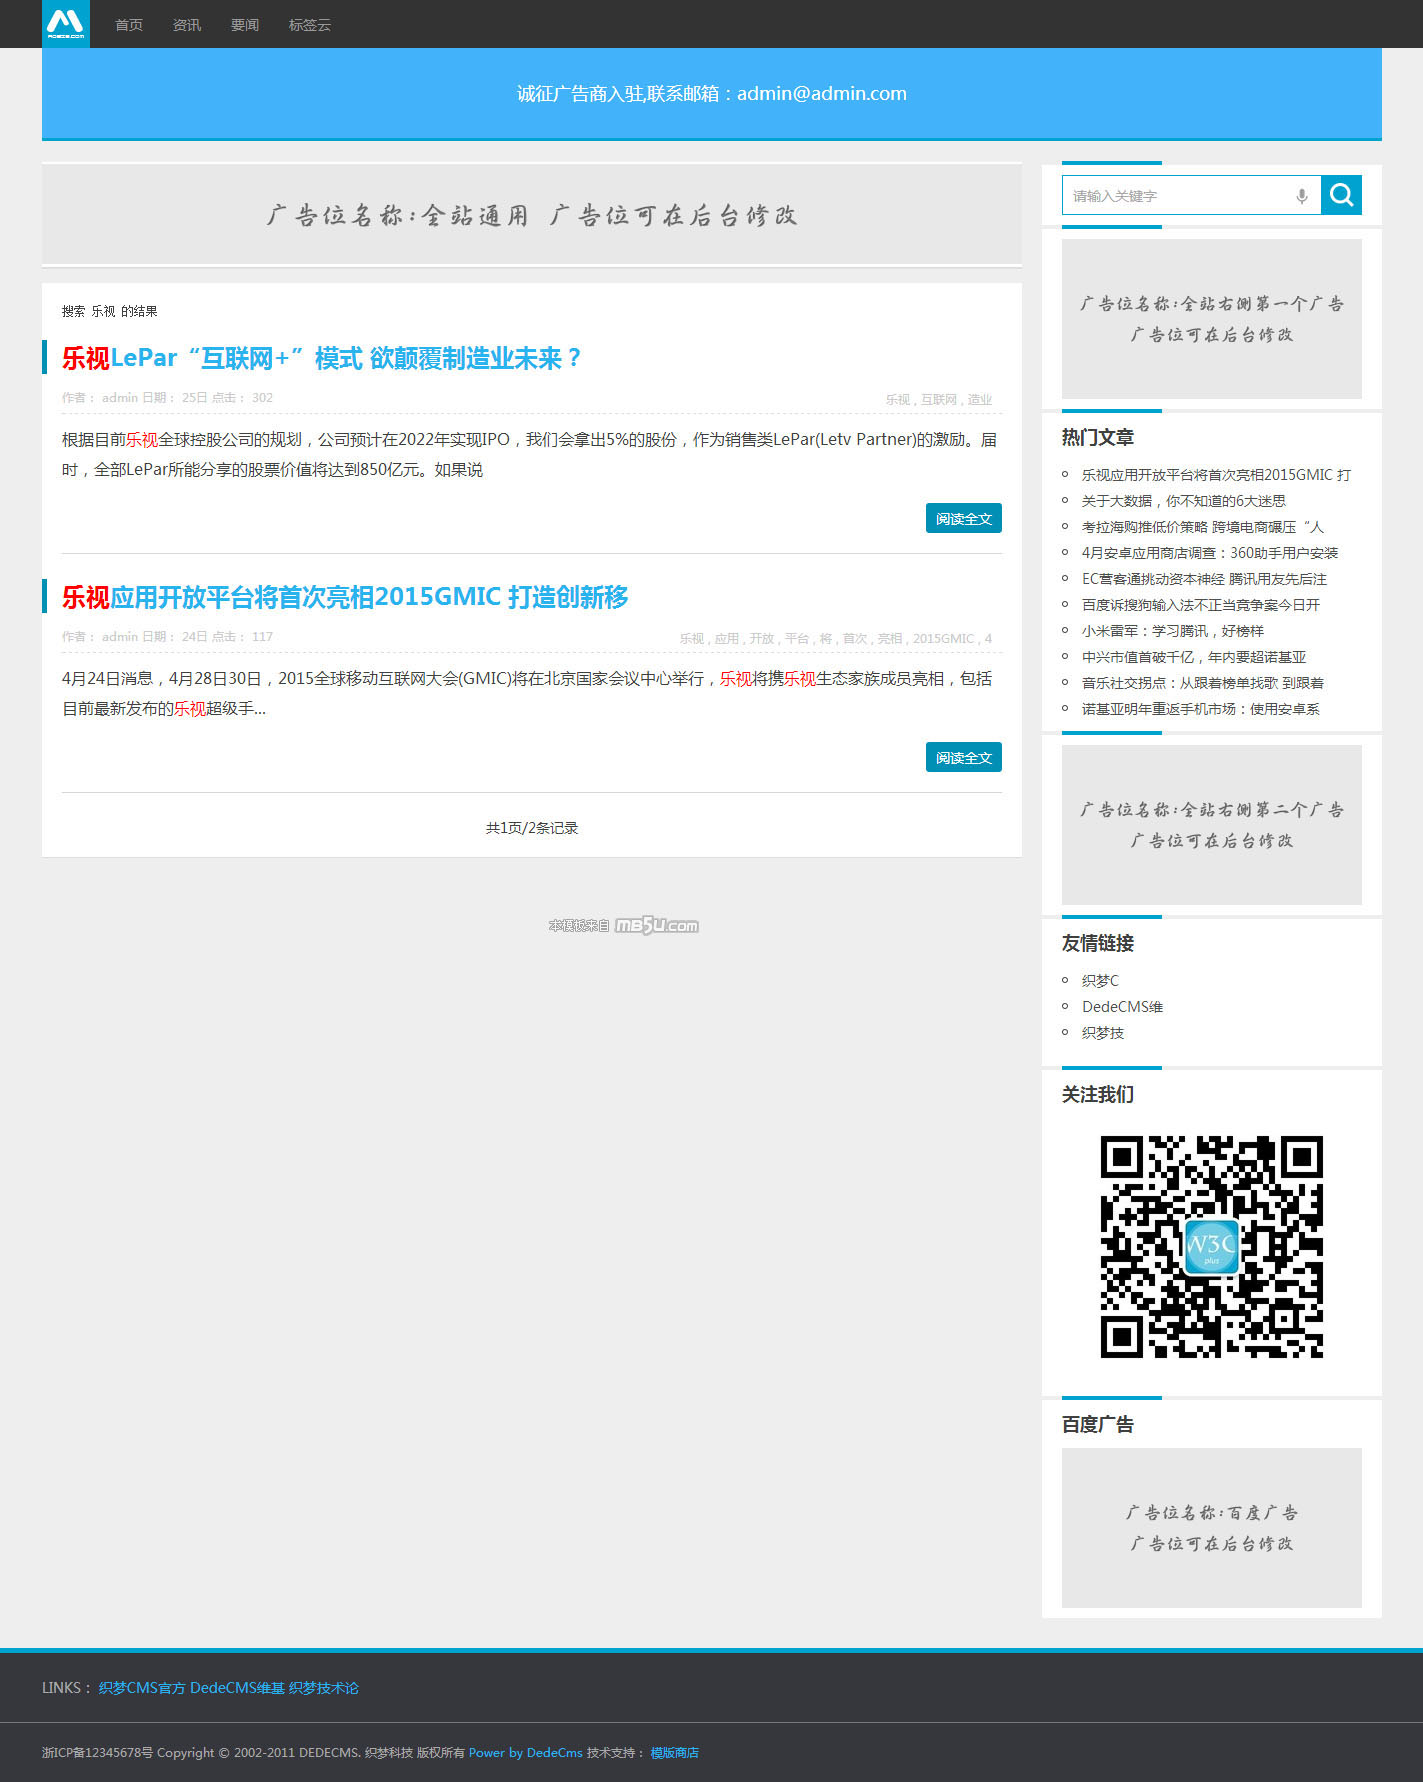Click the QR code image
The height and width of the screenshot is (1782, 1423).
tap(1211, 1246)
